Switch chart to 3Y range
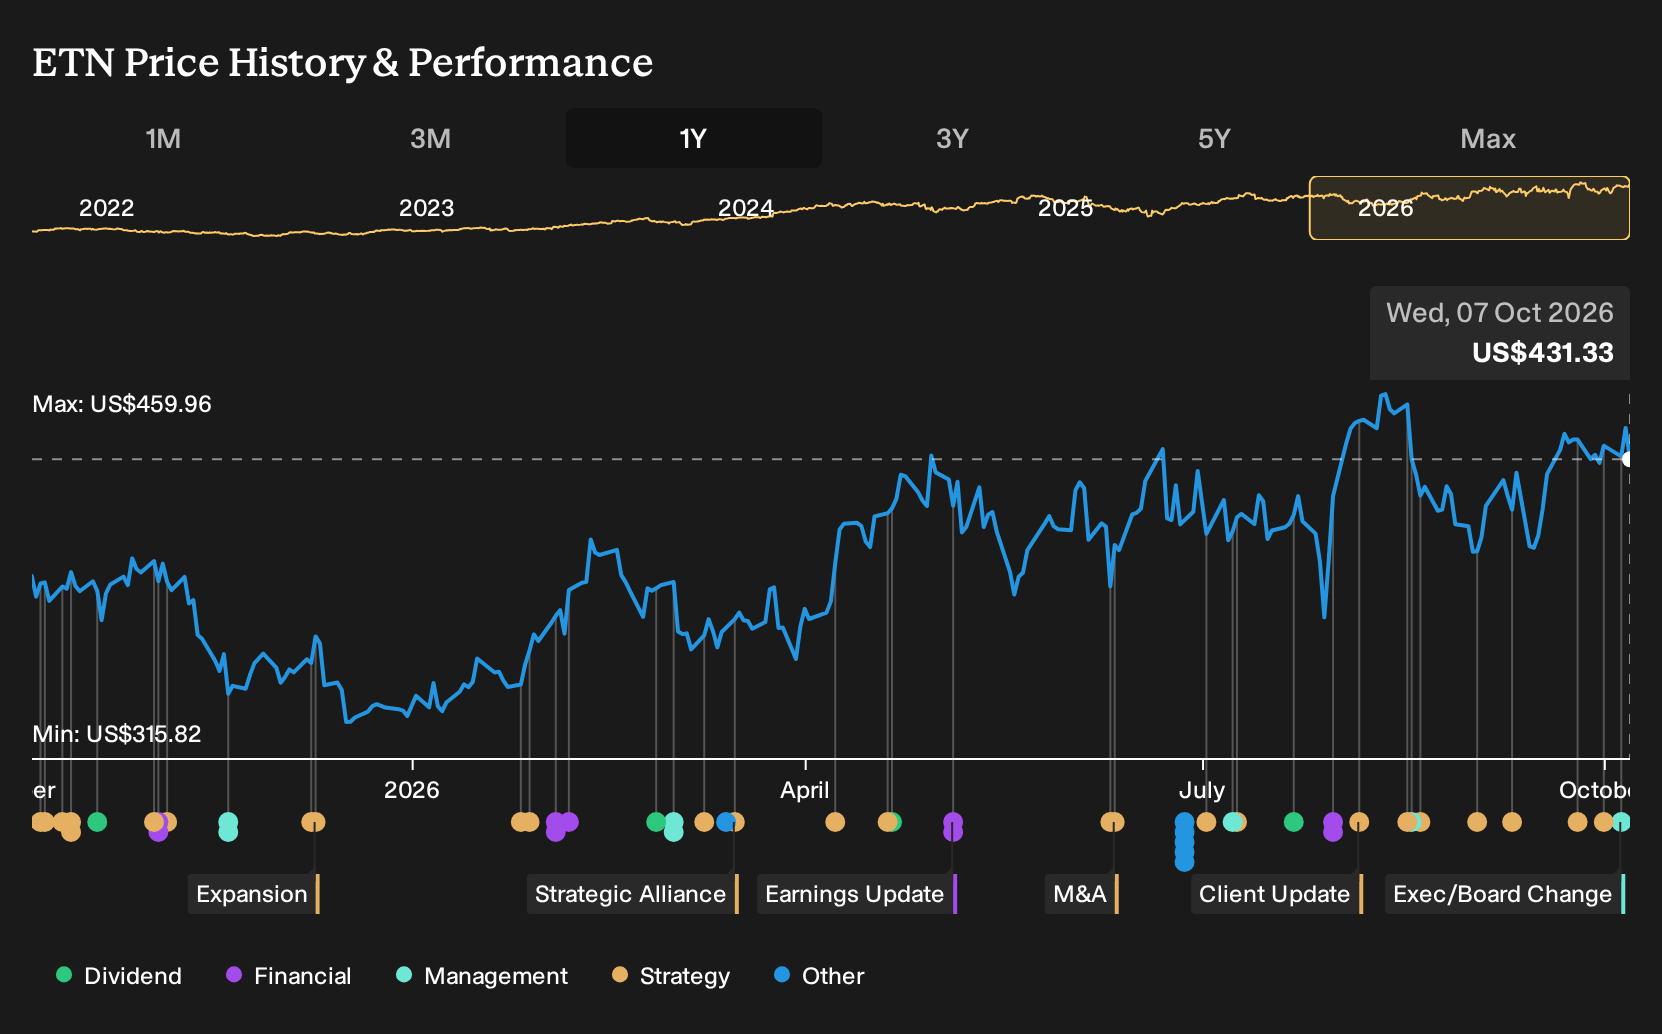The height and width of the screenshot is (1034, 1662). 952,138
